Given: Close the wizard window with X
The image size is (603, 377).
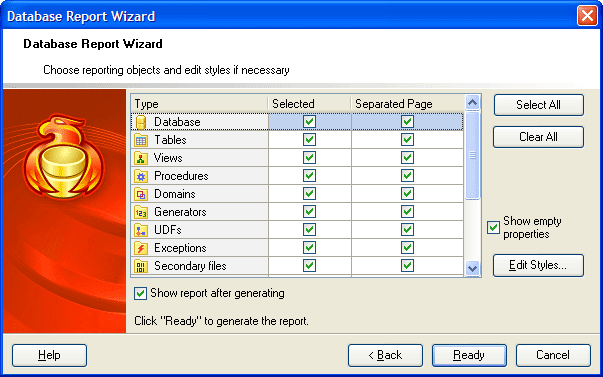Looking at the screenshot, I should (x=587, y=16).
